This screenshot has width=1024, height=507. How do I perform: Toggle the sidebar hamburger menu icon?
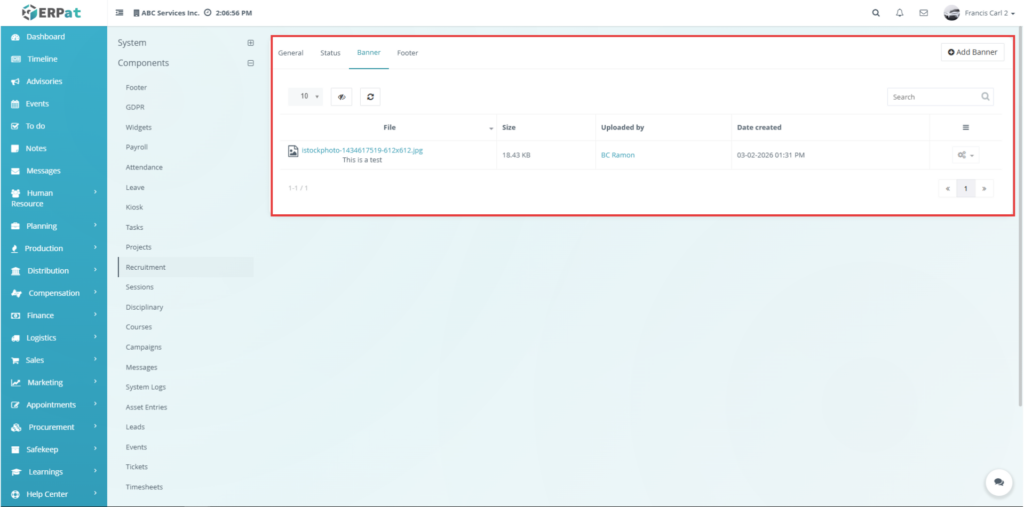(120, 13)
